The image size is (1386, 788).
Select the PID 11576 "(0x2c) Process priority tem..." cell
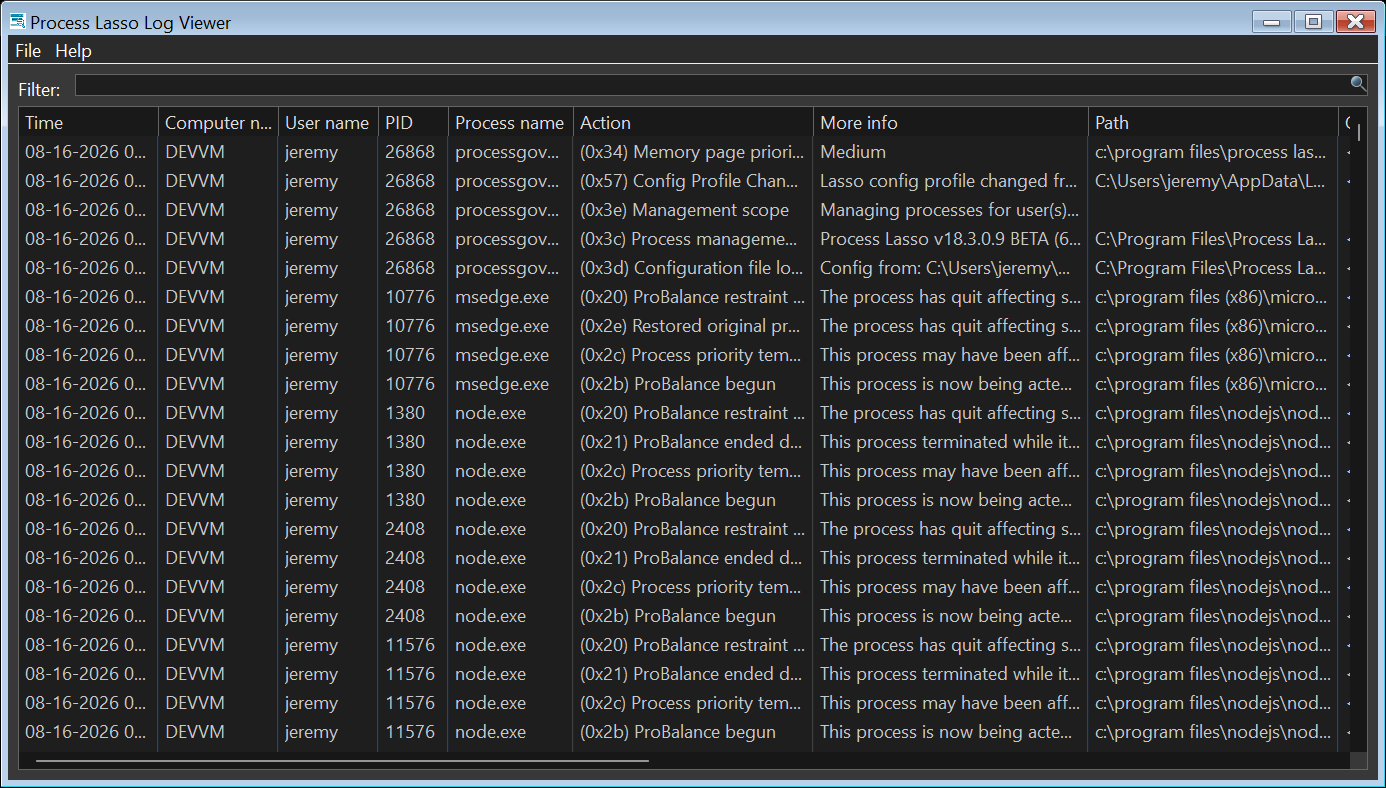pyautogui.click(x=691, y=703)
